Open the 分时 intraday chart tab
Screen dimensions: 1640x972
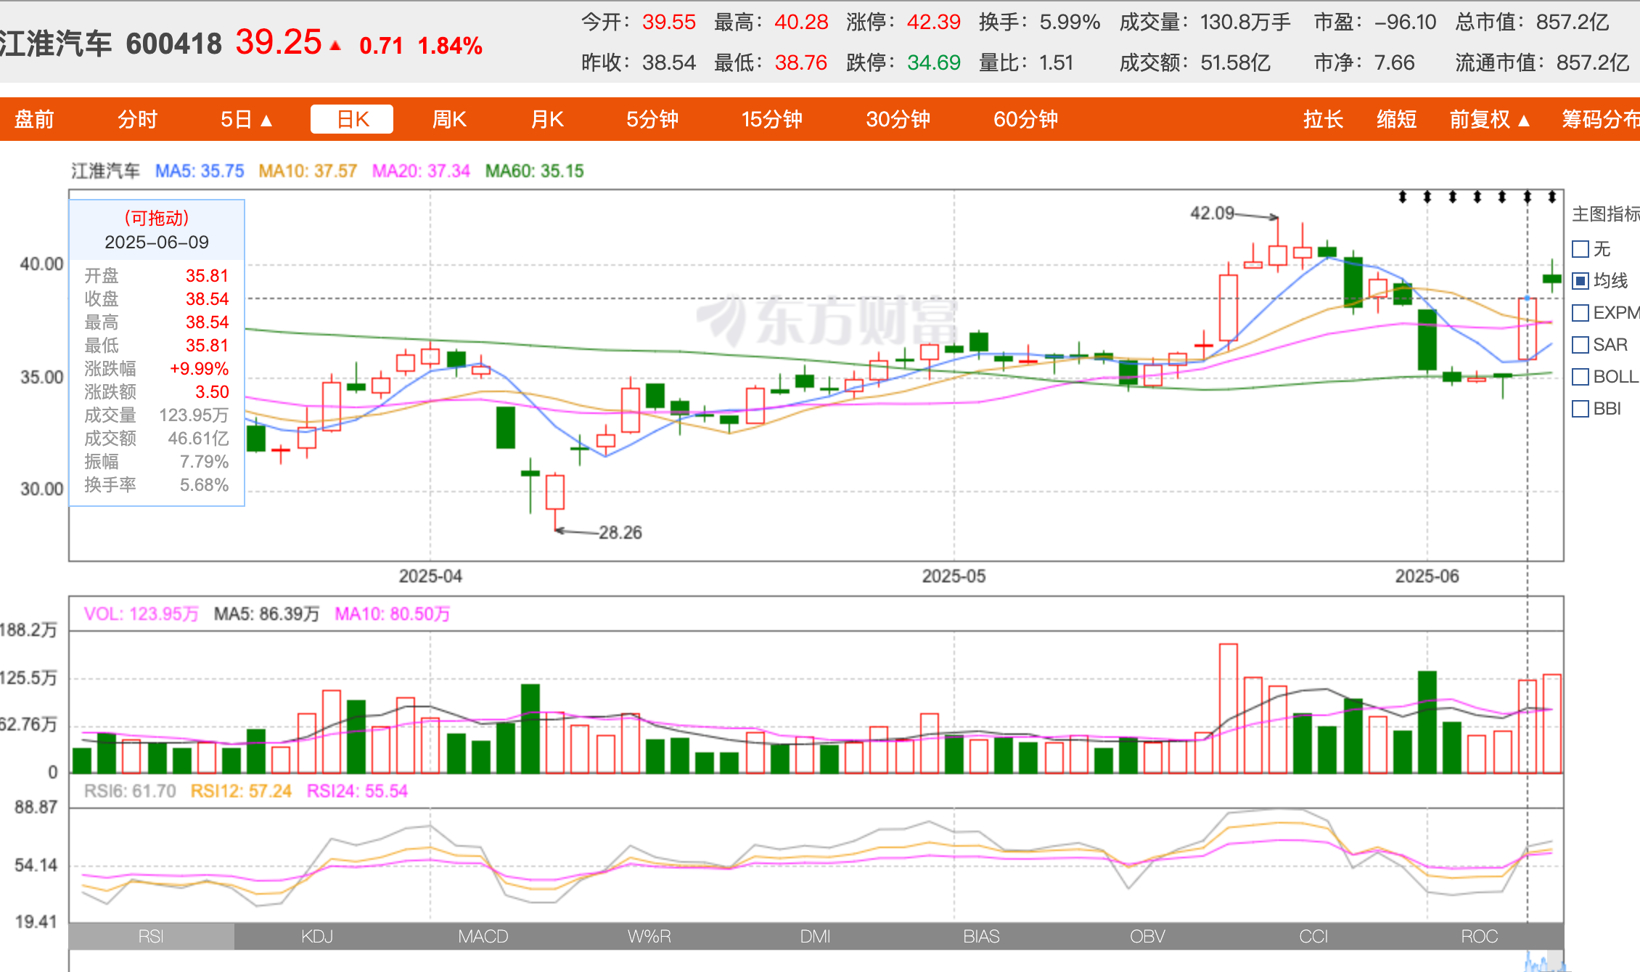(137, 120)
